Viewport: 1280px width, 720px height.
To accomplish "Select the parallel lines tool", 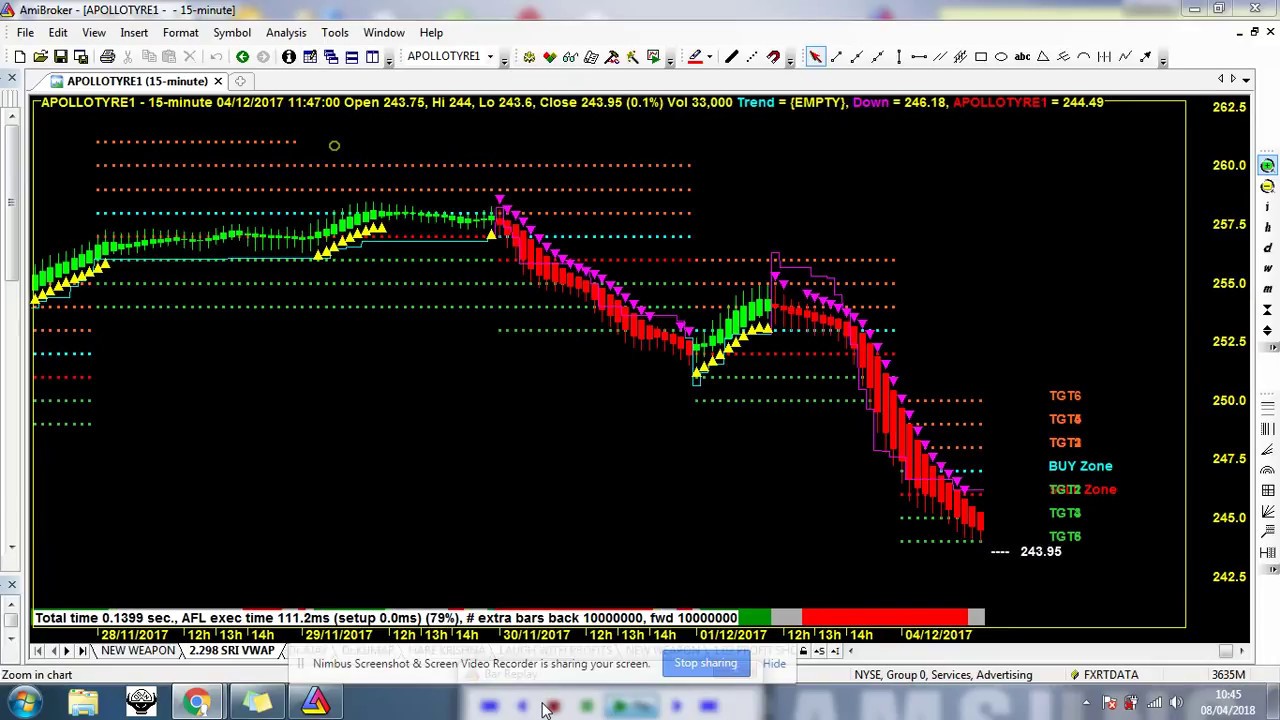I will [x=940, y=57].
